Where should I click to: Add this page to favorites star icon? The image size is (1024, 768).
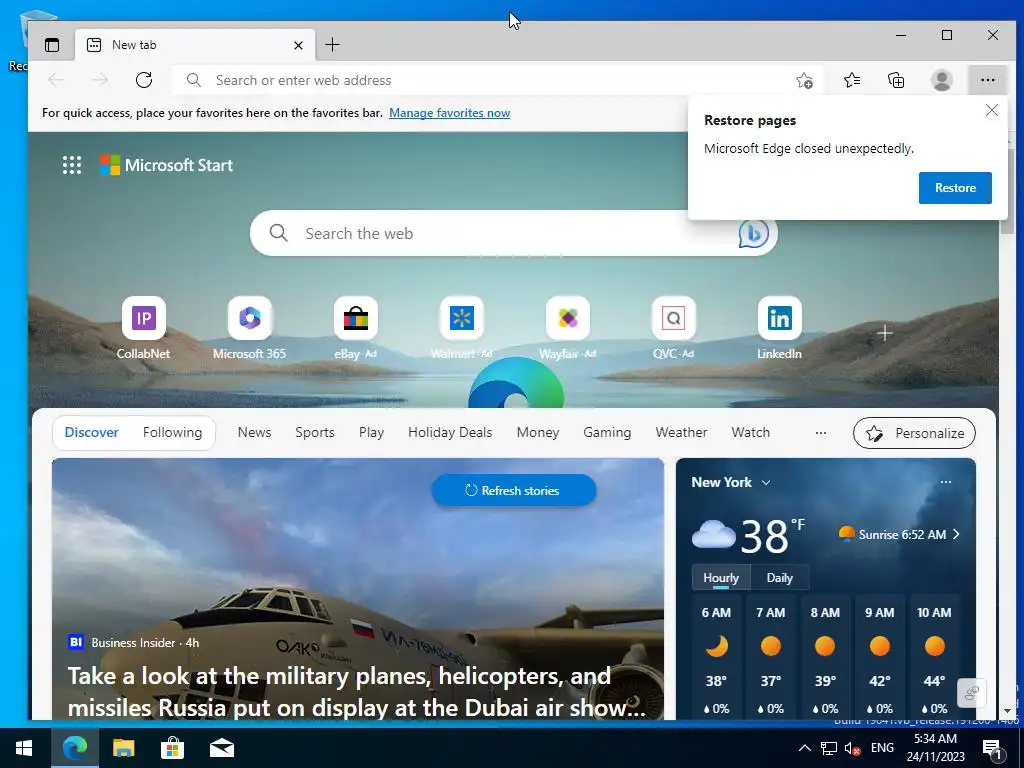(804, 80)
